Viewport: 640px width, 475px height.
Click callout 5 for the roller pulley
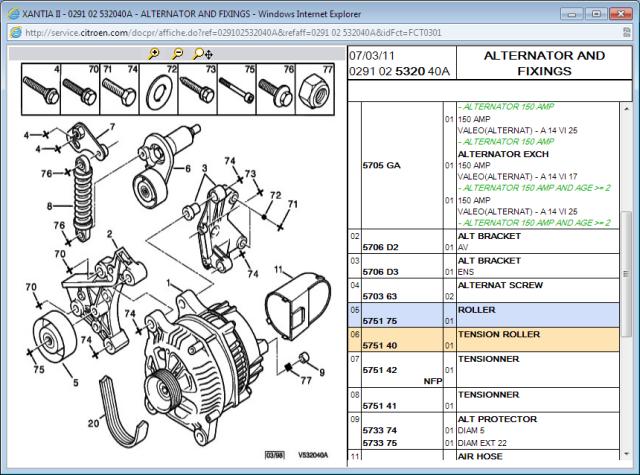pos(76,383)
